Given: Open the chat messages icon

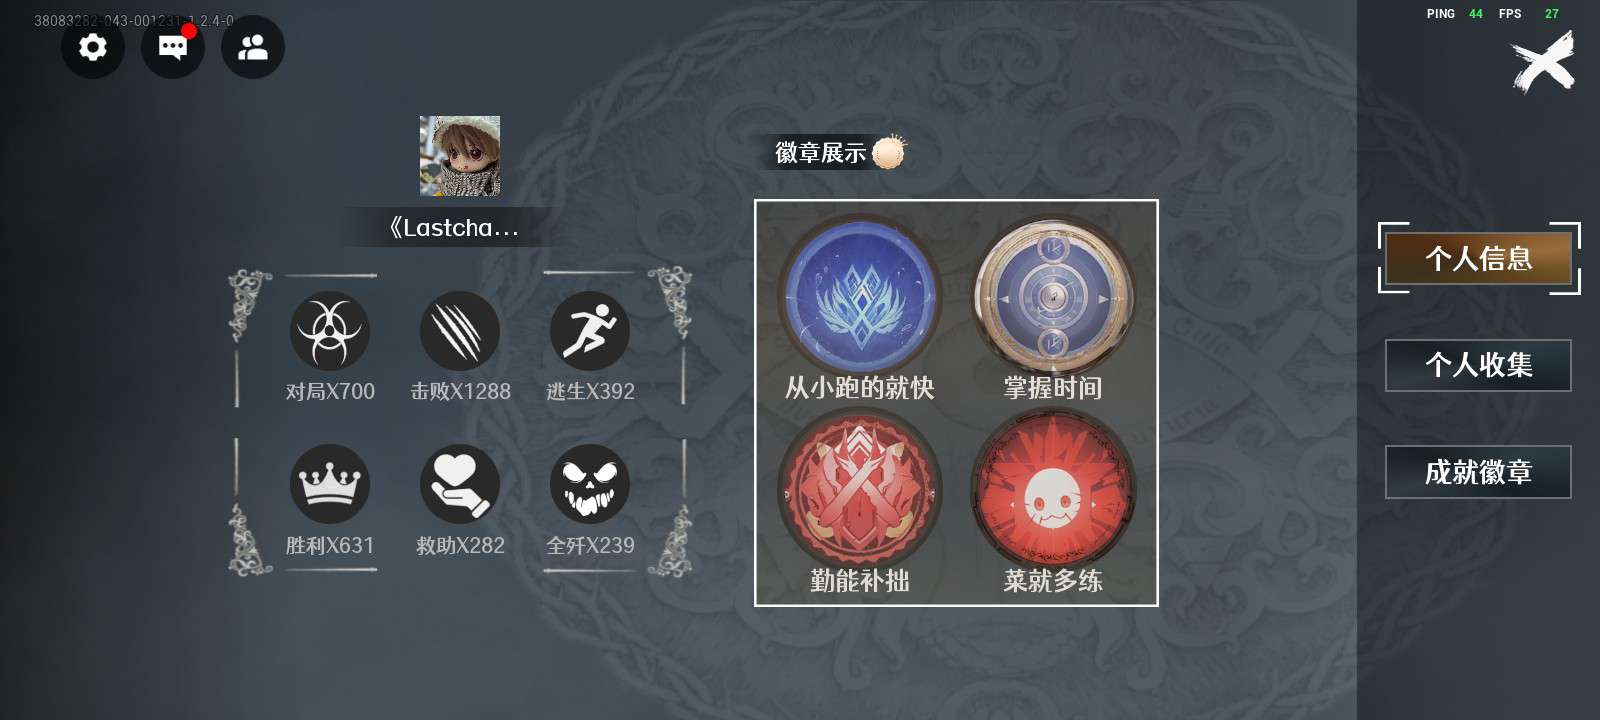Looking at the screenshot, I should 173,47.
